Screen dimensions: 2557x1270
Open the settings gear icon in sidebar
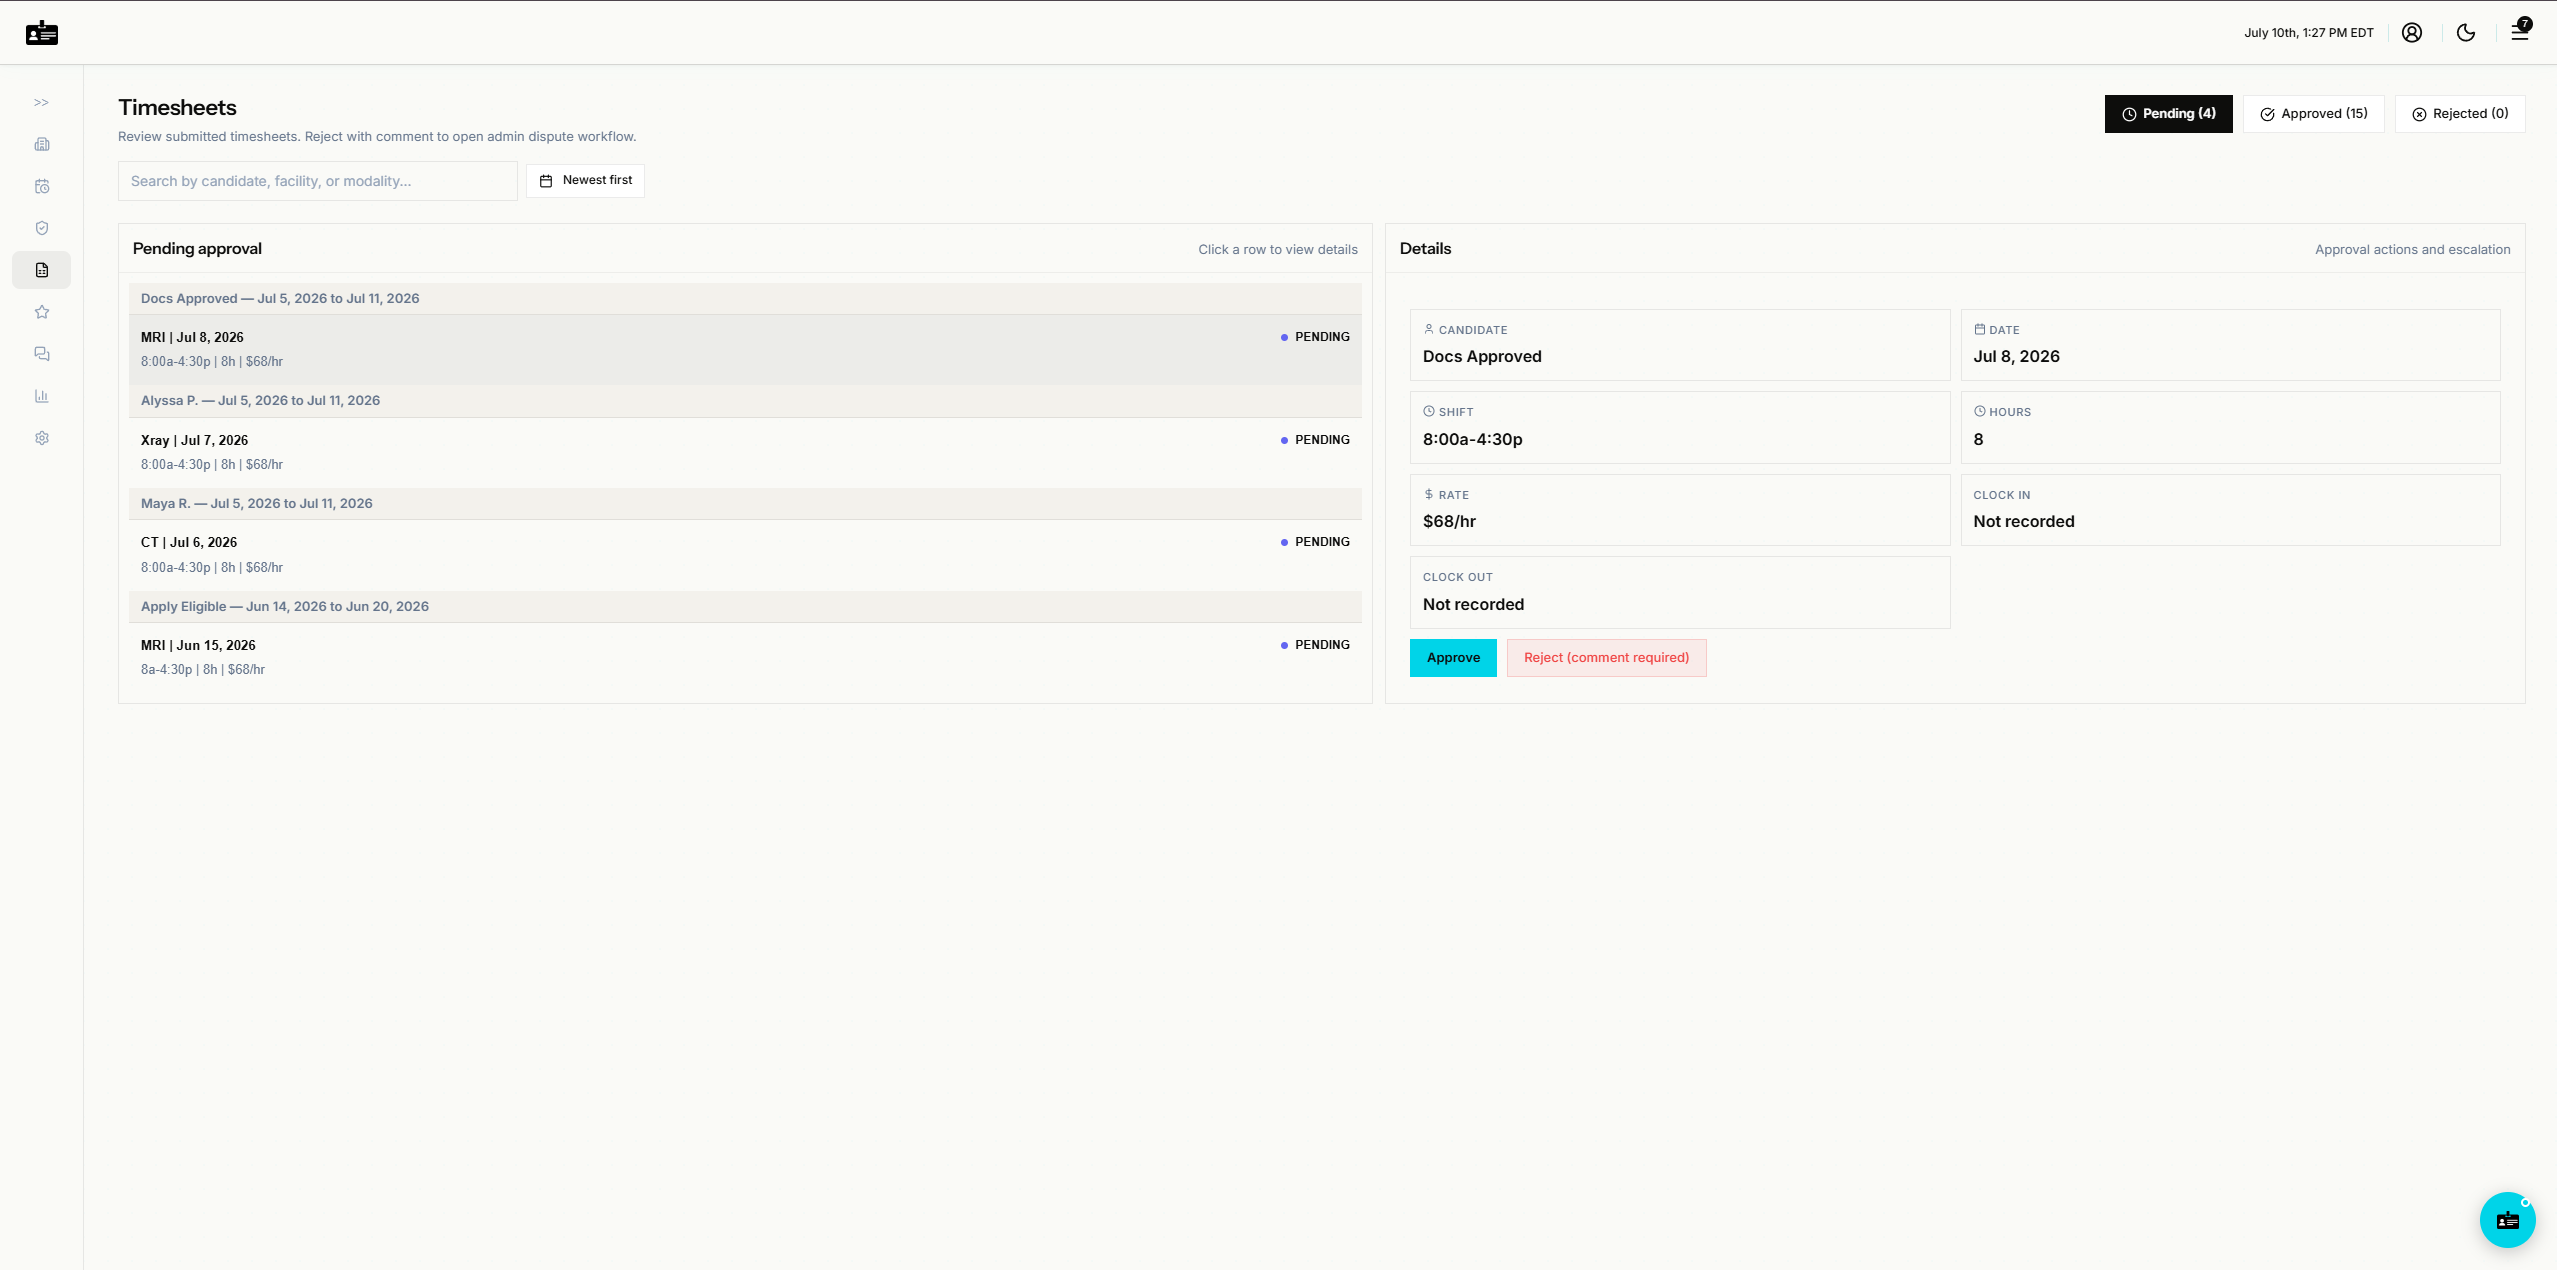click(x=42, y=438)
